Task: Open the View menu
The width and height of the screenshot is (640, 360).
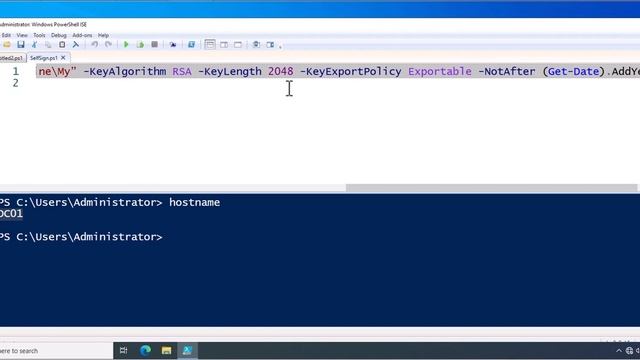Action: [x=22, y=35]
